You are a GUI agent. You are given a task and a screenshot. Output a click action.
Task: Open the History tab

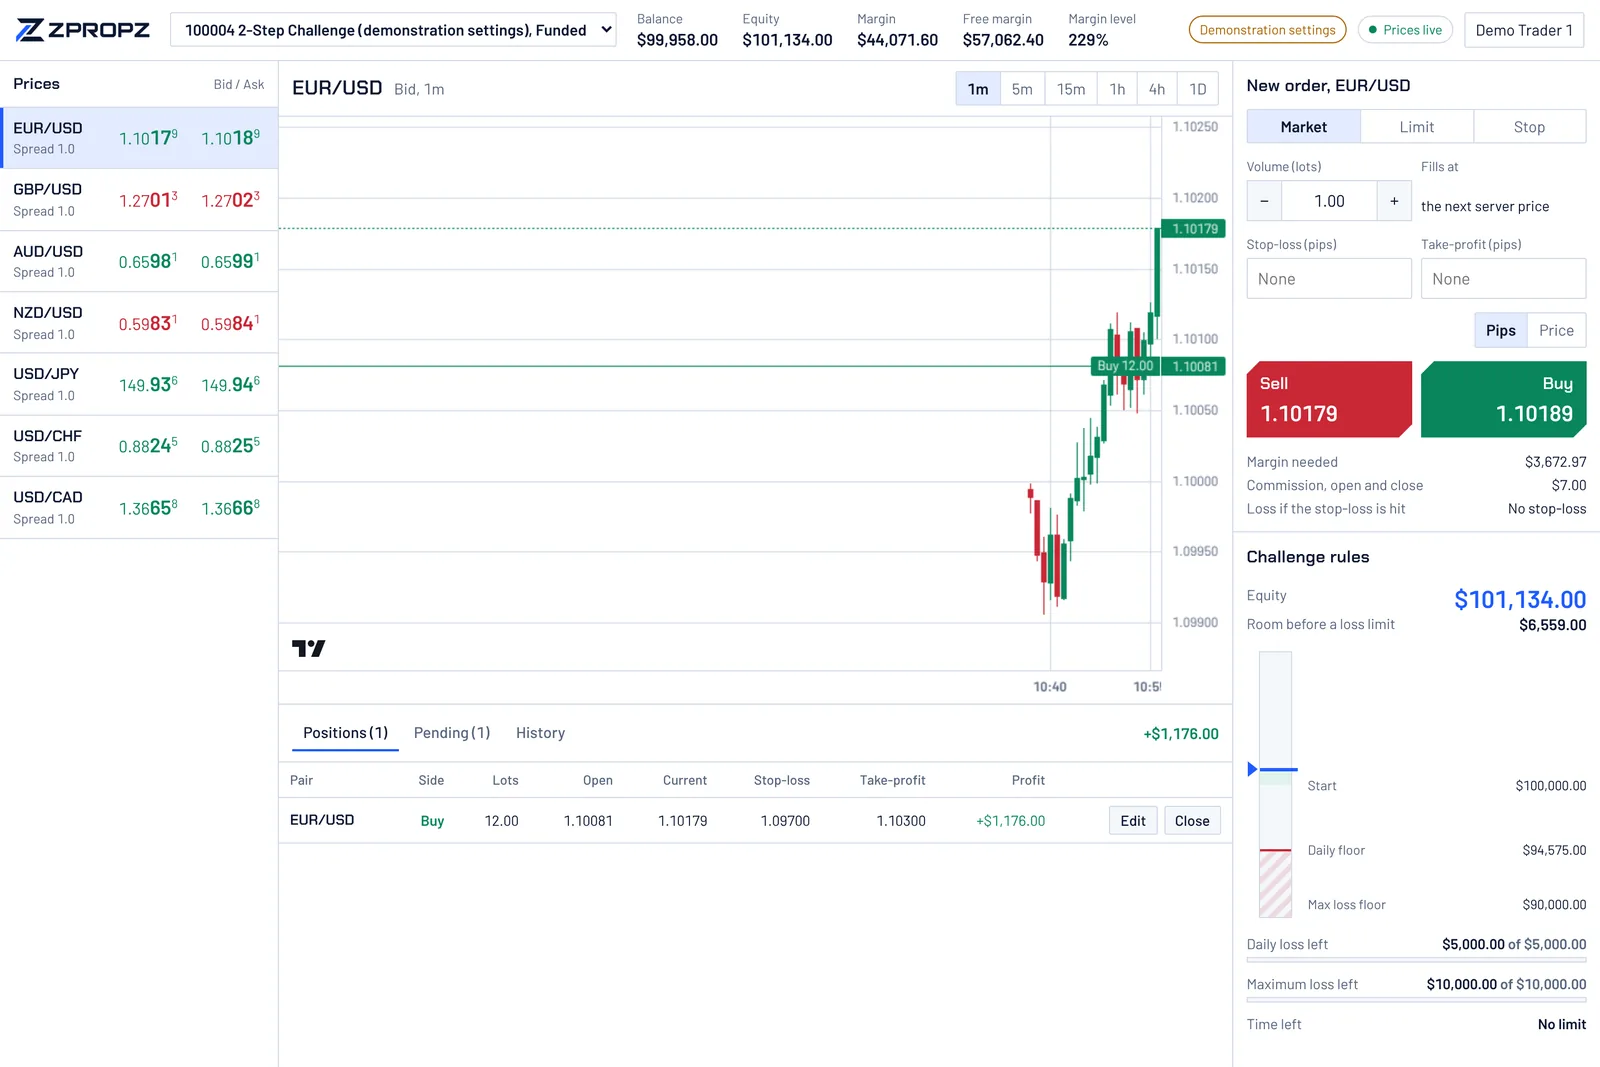click(x=540, y=733)
